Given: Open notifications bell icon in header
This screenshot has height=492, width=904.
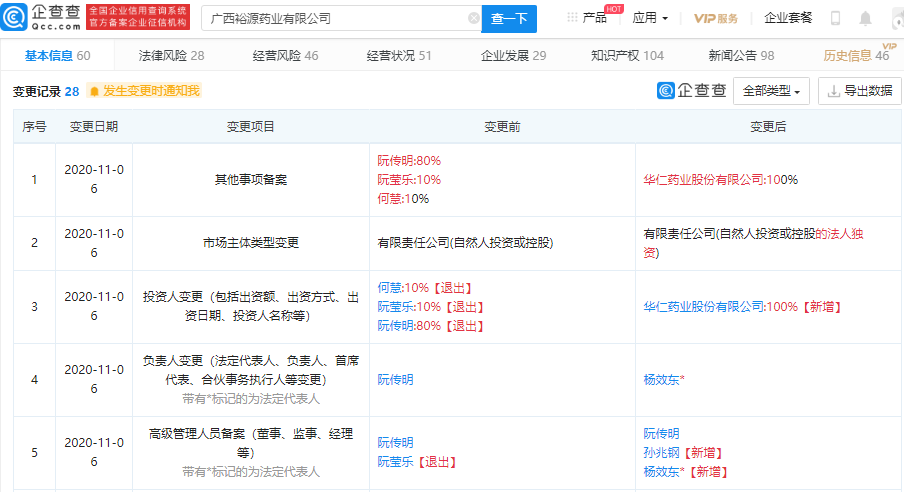Looking at the screenshot, I should tap(865, 18).
